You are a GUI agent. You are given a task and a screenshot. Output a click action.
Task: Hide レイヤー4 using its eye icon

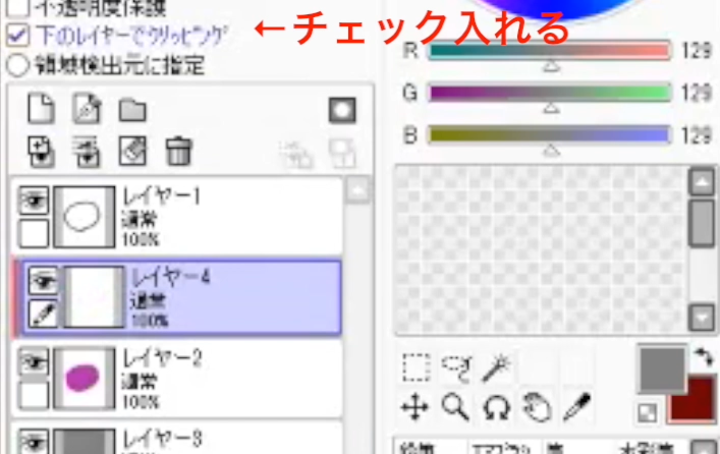click(x=43, y=280)
